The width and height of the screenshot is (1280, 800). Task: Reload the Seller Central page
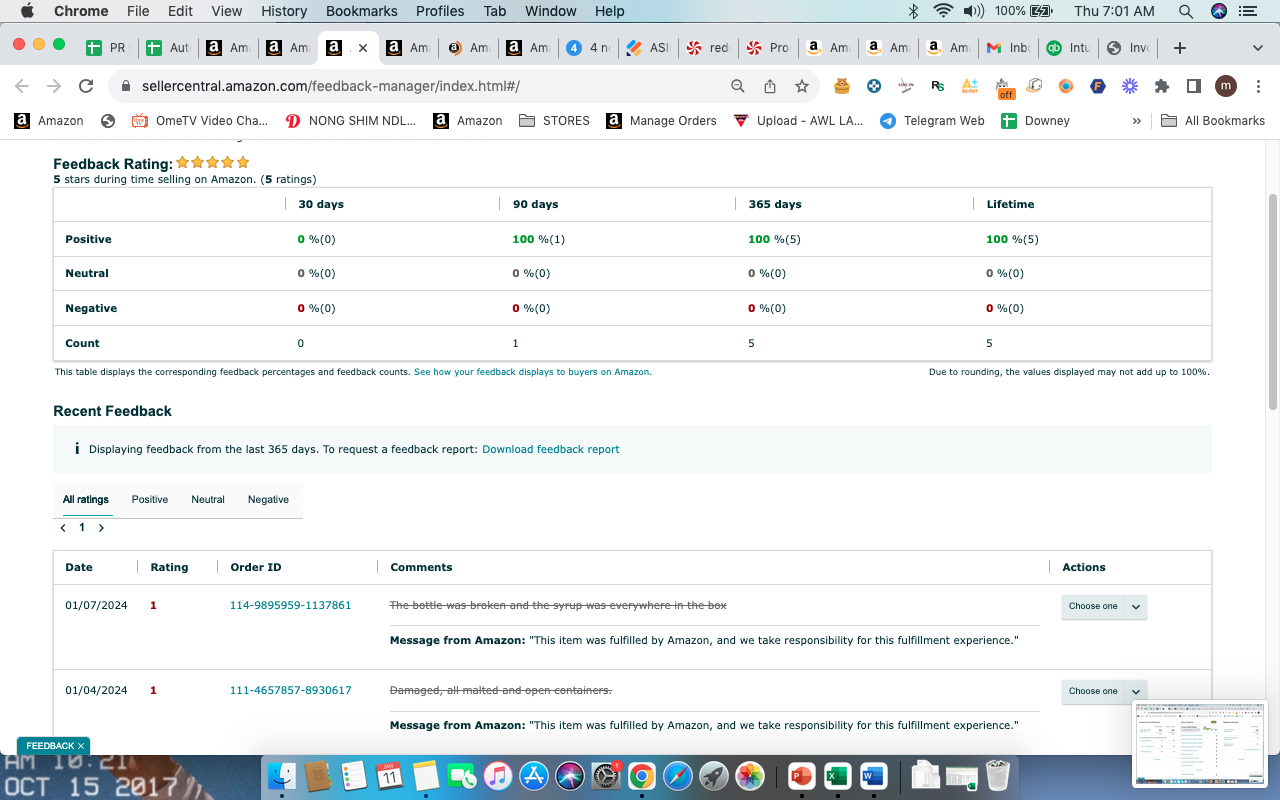click(x=86, y=87)
